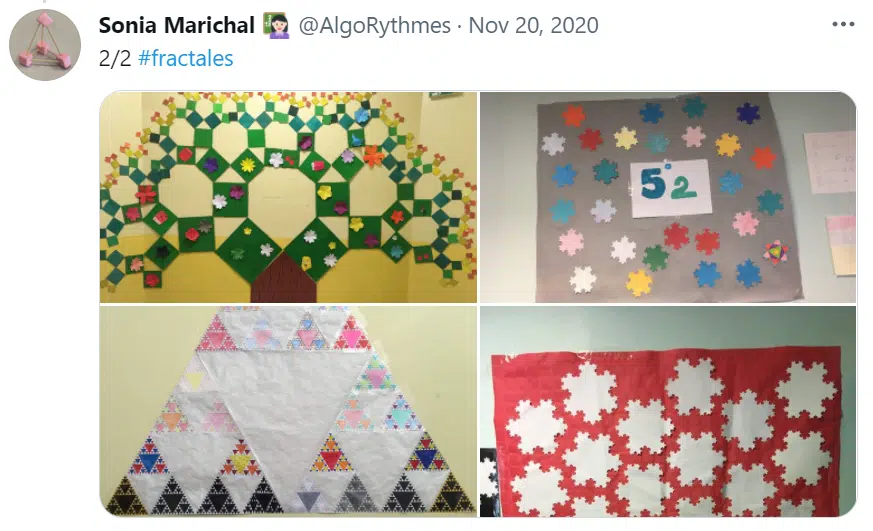Open the three-dot more options menu

843,24
